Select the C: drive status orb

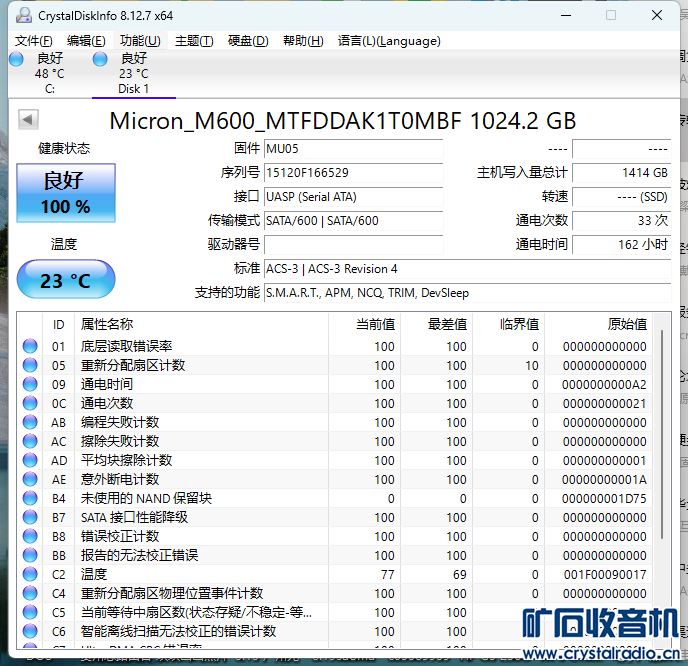(16, 59)
